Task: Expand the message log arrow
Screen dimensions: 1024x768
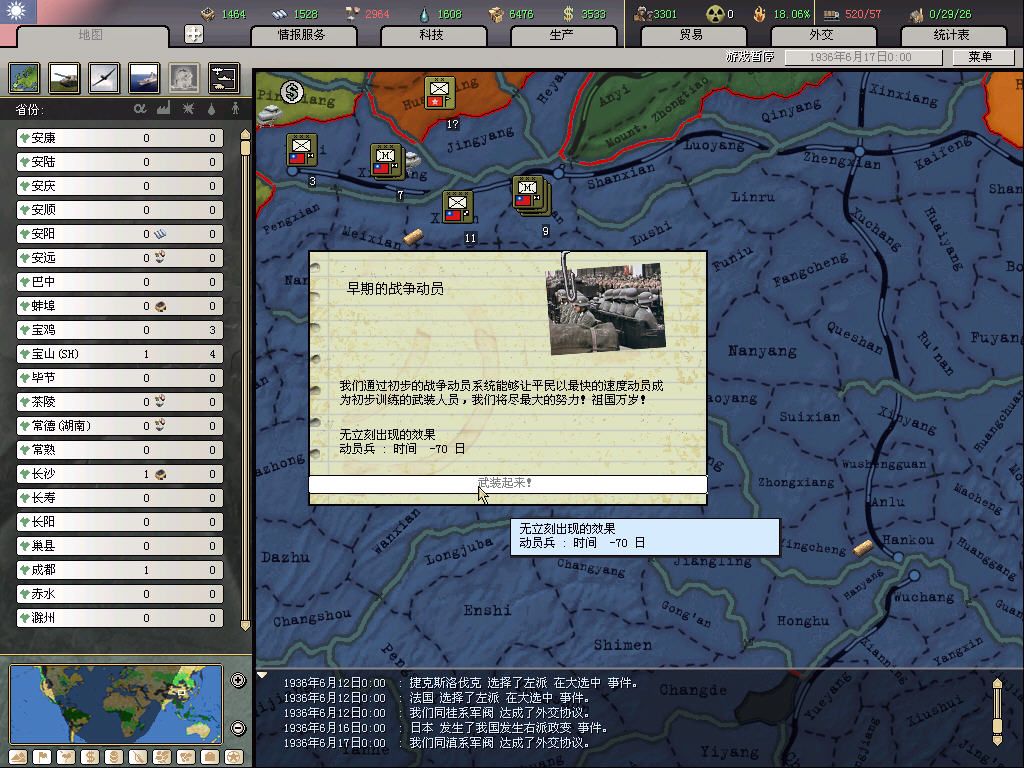Action: (262, 675)
